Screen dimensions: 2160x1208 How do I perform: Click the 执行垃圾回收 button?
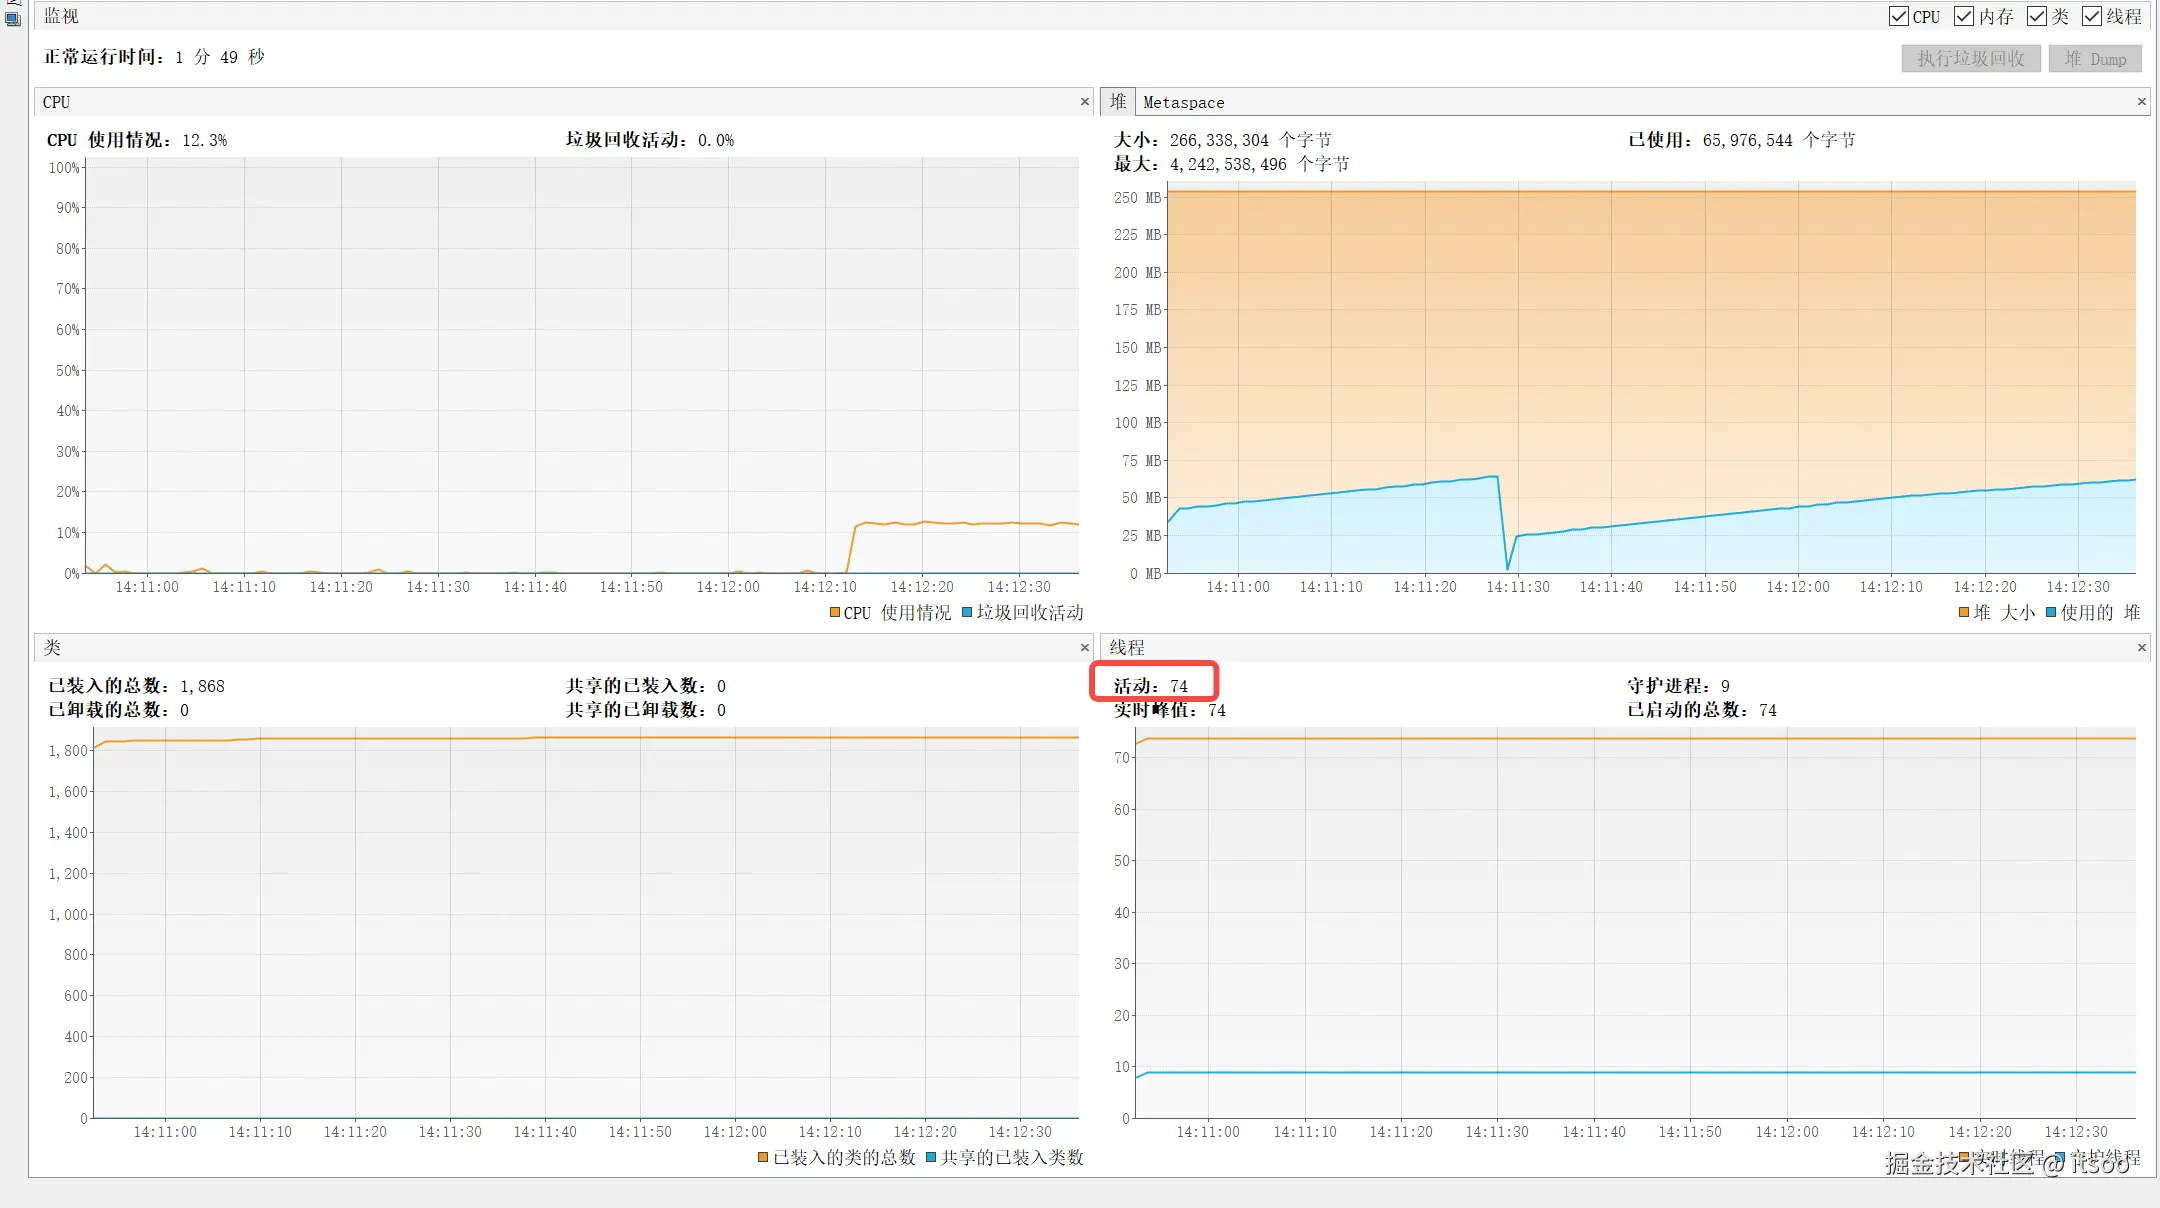tap(1970, 59)
